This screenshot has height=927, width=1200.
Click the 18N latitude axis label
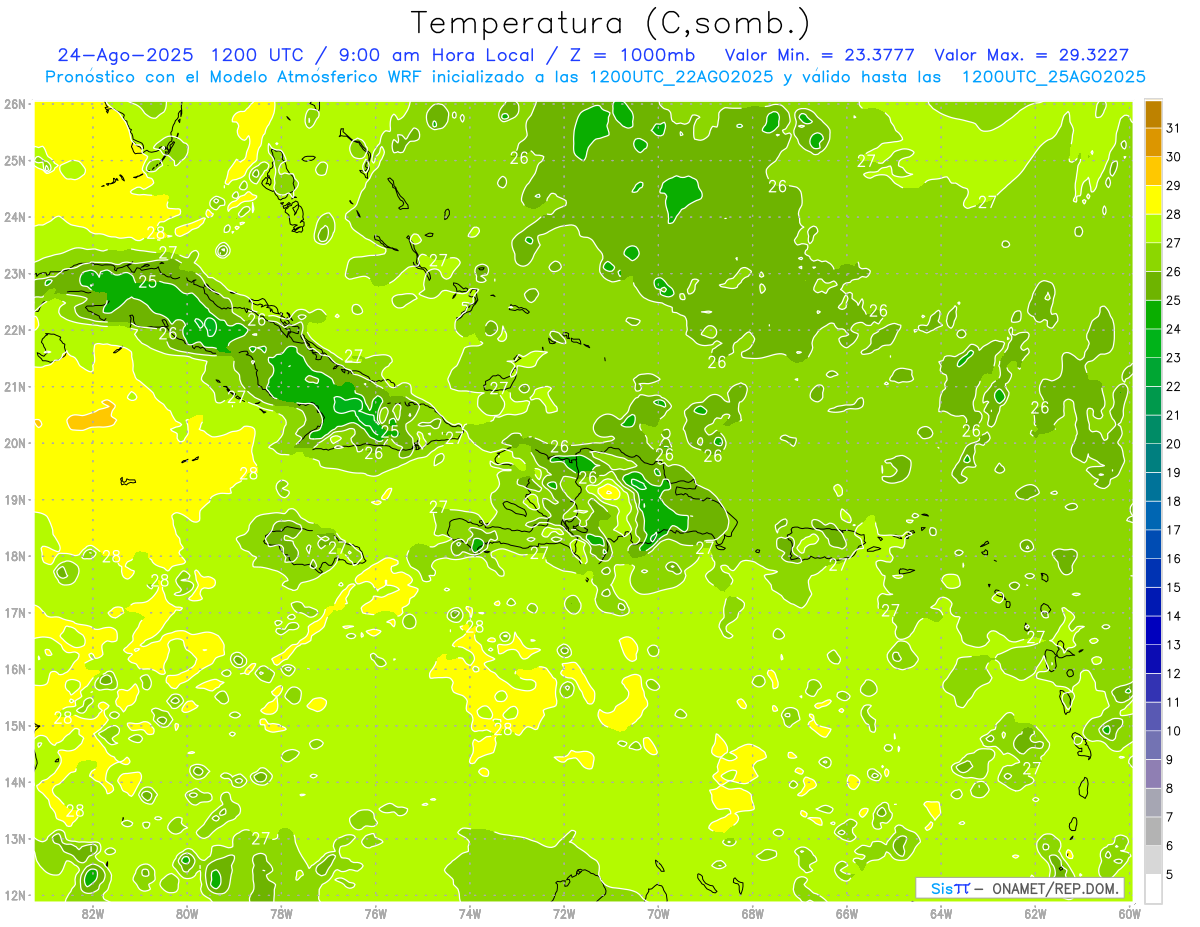point(15,556)
